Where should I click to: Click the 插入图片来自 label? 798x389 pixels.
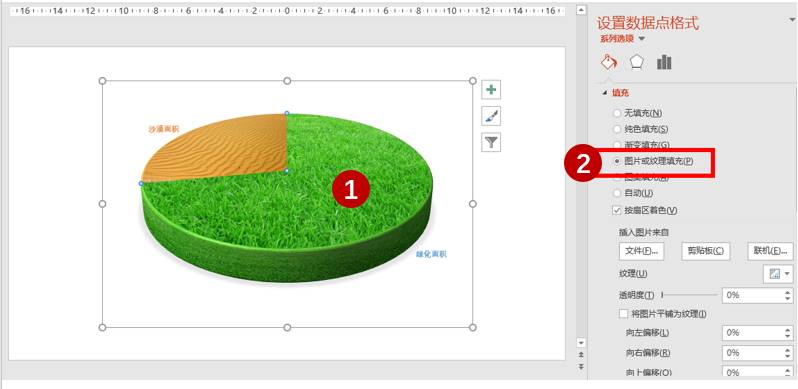(644, 233)
